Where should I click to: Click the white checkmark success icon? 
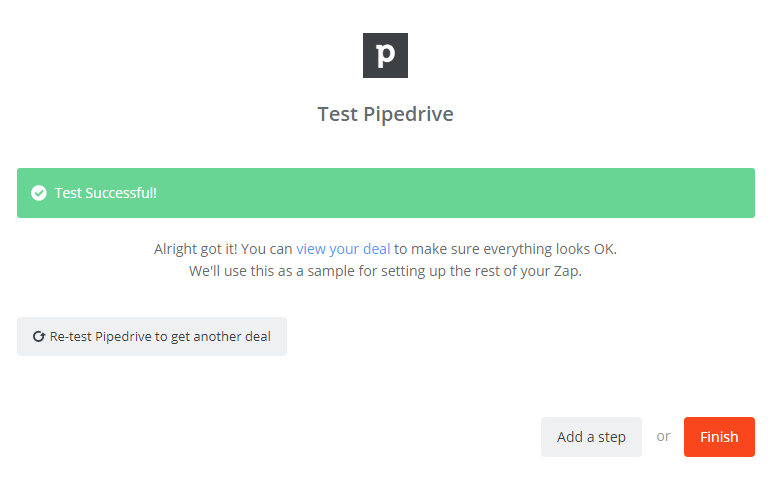(39, 193)
